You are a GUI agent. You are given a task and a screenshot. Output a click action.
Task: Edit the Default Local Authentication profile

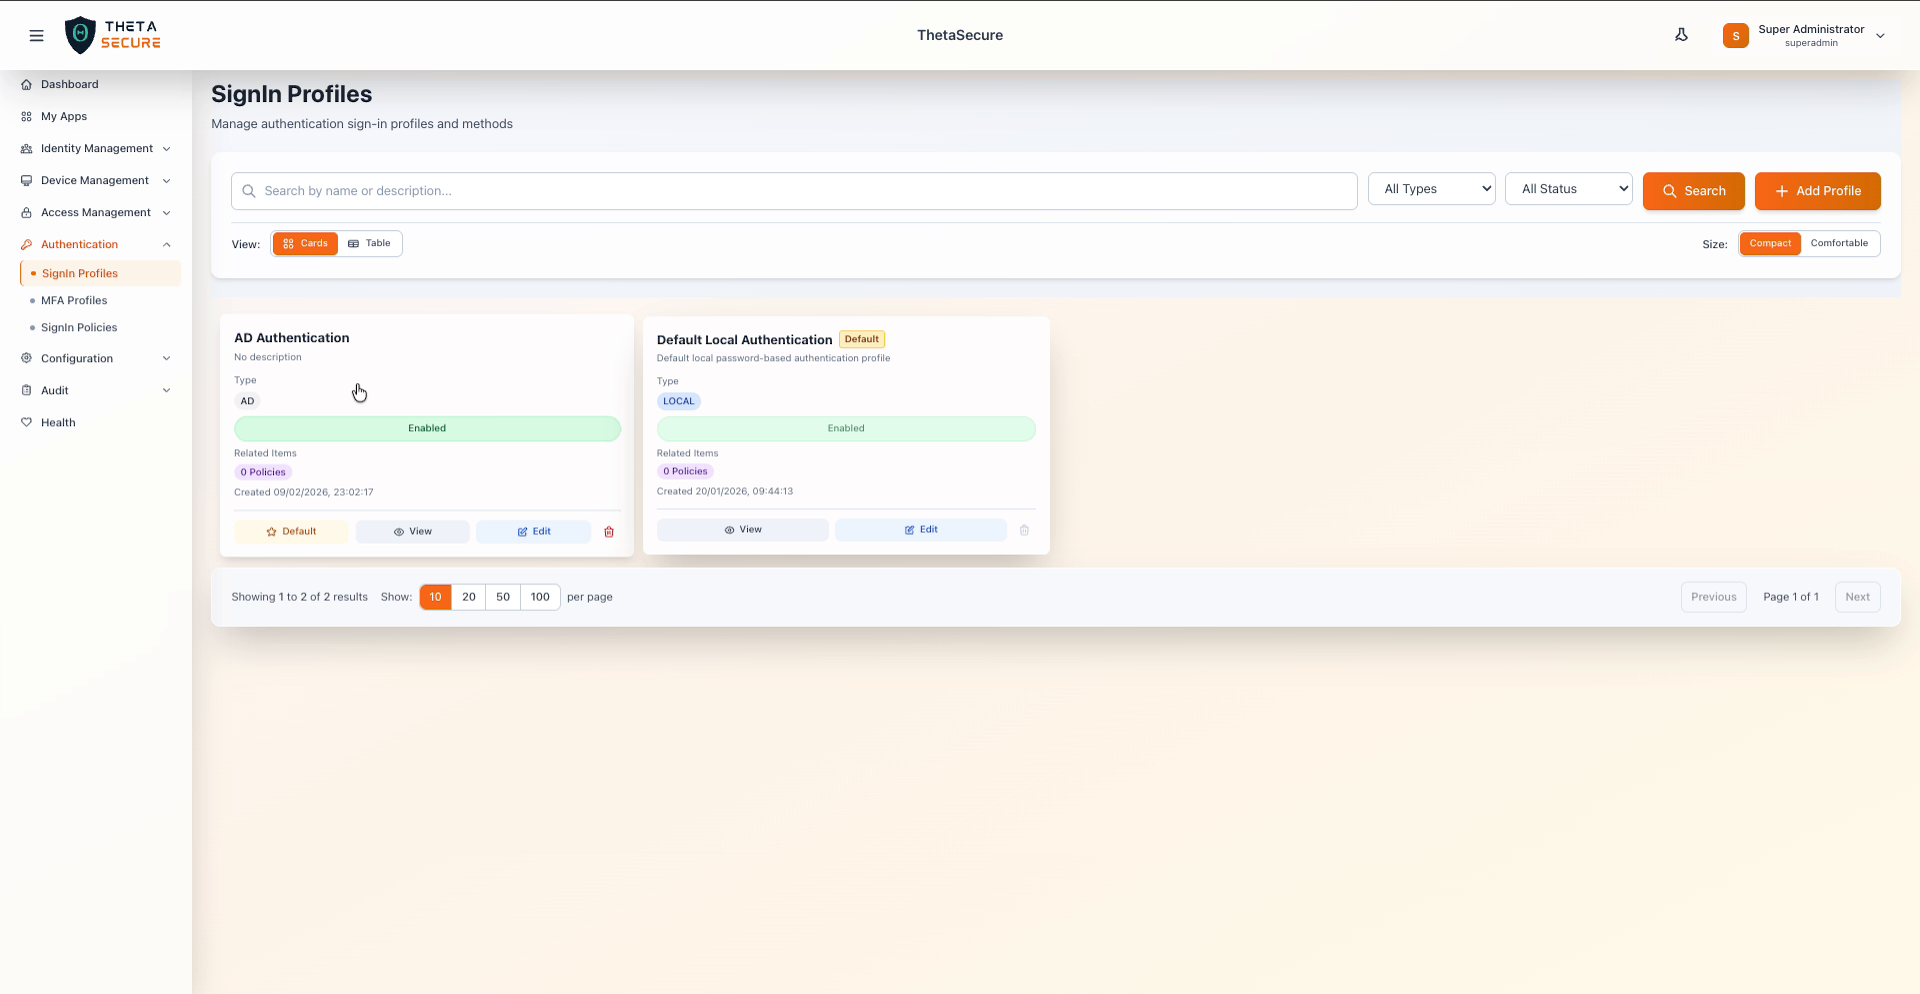point(920,529)
